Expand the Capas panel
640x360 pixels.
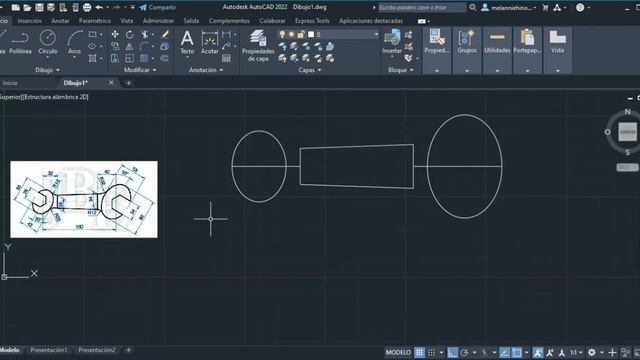(309, 70)
